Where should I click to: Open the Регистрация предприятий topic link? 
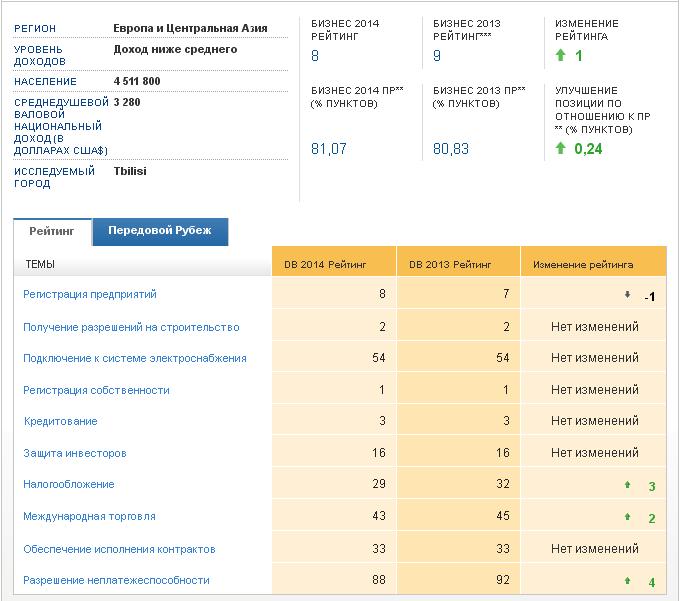click(90, 295)
